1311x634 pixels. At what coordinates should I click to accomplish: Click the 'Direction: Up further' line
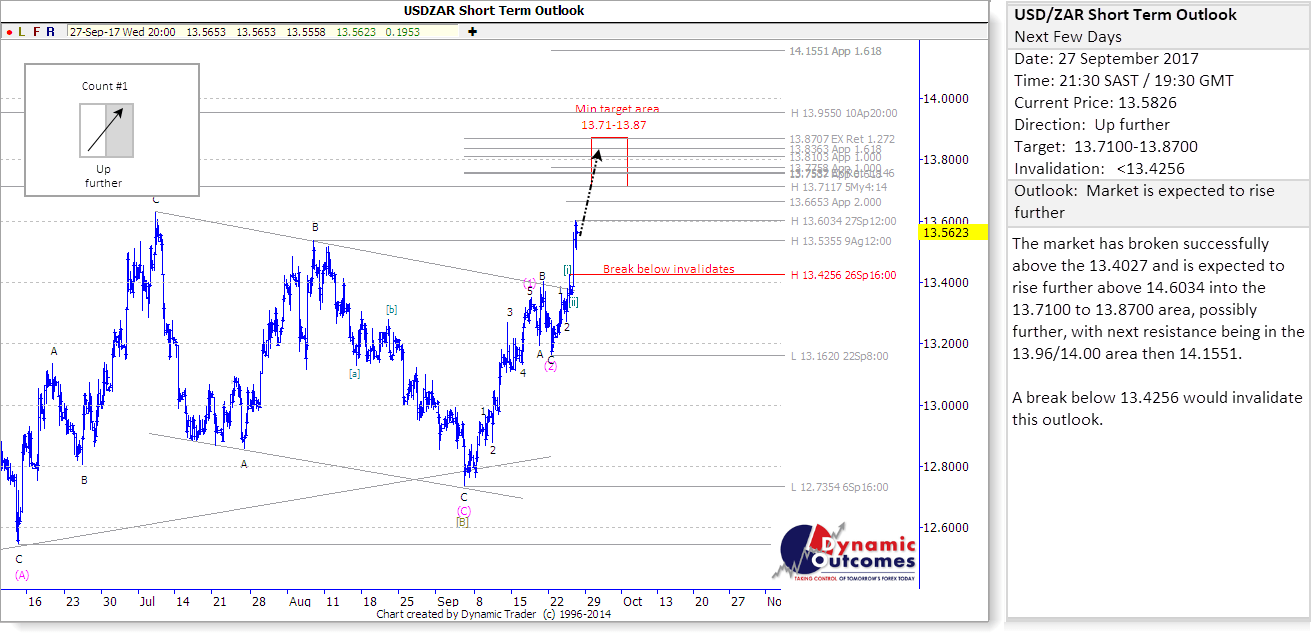1091,125
